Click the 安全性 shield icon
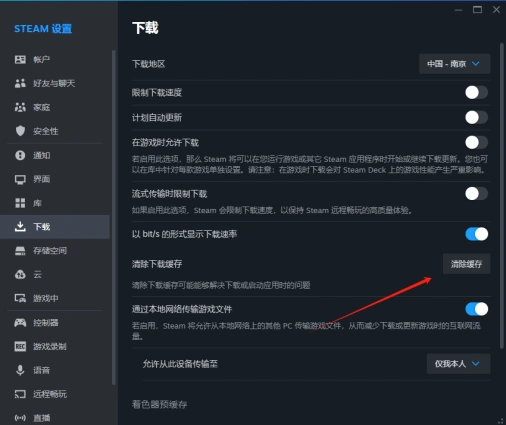 [x=20, y=131]
